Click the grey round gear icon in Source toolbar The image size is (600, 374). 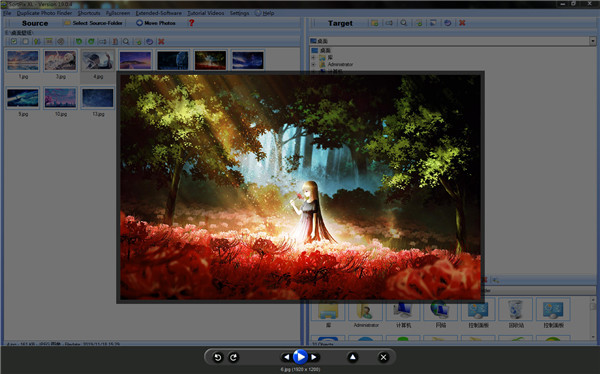(x=60, y=41)
